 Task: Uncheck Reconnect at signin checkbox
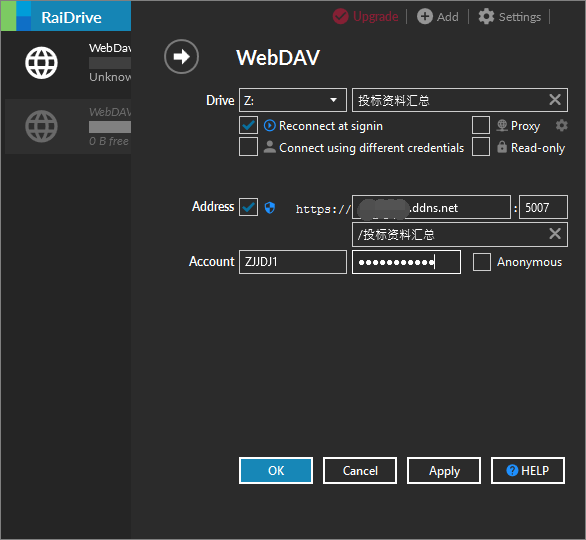(249, 125)
